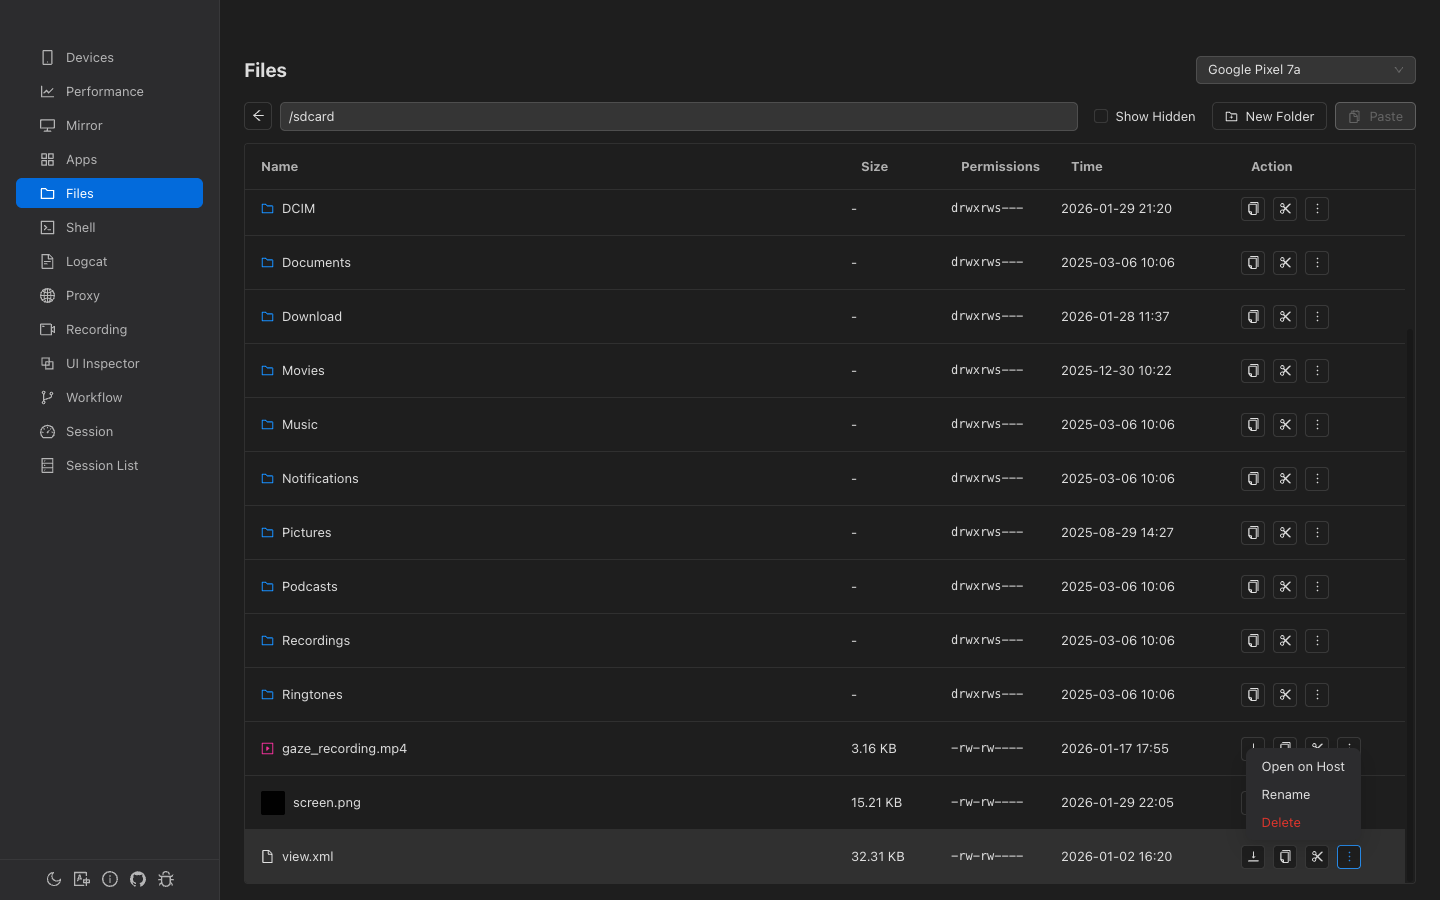Open the more options menu for the Download folder
This screenshot has height=900, width=1440.
click(1317, 317)
